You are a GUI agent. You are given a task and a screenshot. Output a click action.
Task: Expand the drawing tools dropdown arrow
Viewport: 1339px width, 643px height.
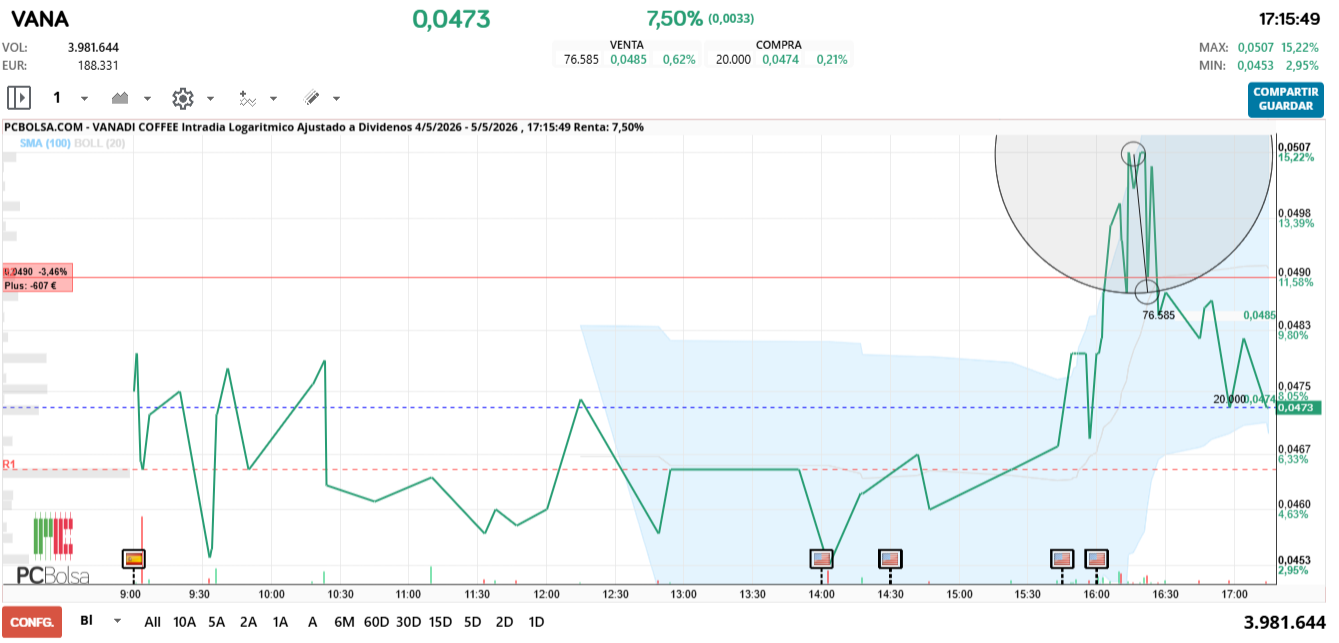(336, 99)
